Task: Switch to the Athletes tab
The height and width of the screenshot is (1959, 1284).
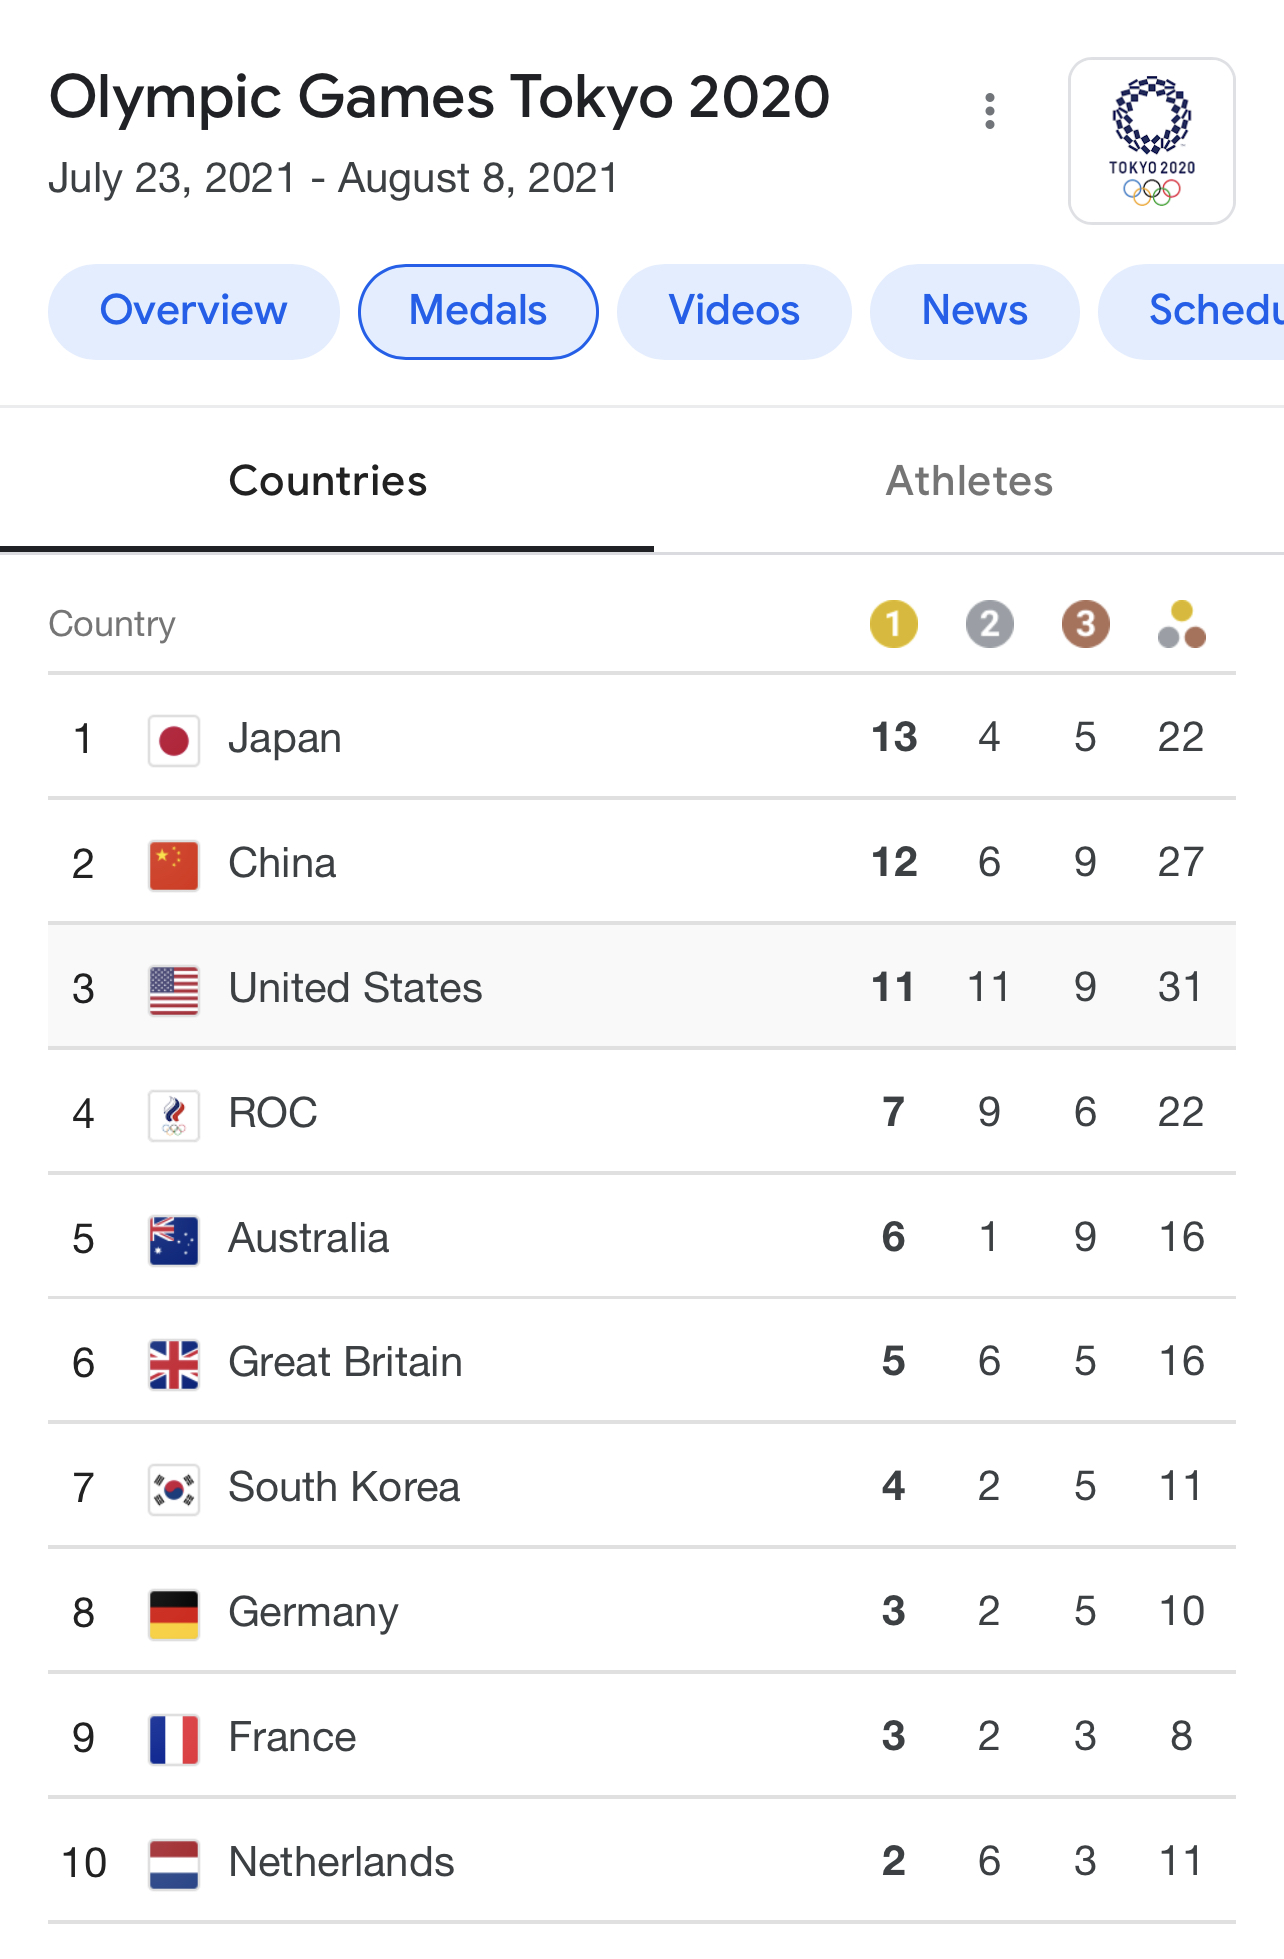Action: [969, 481]
